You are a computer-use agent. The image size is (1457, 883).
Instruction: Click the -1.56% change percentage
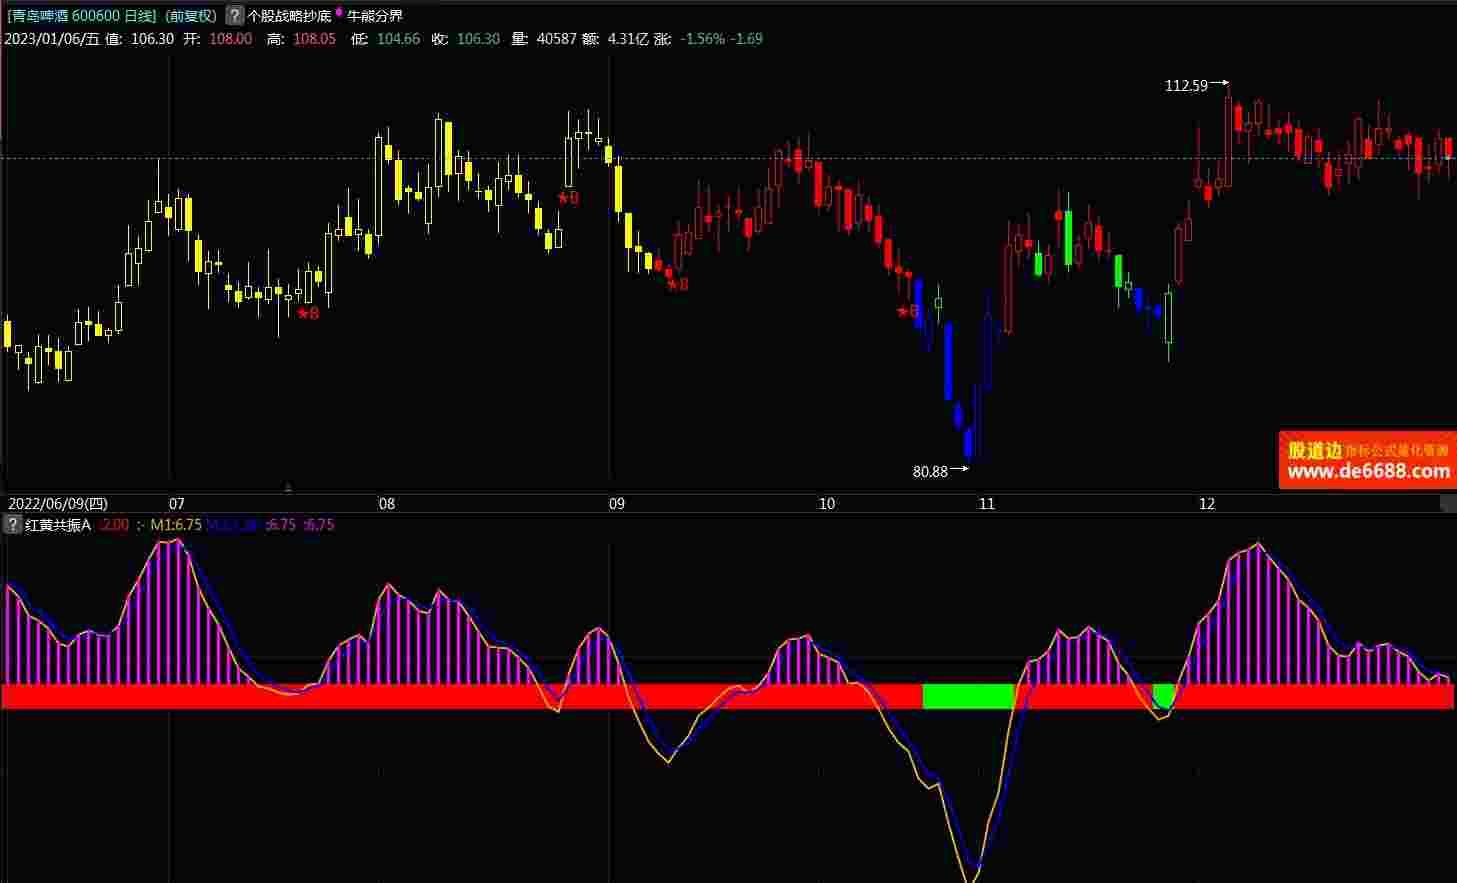pyautogui.click(x=703, y=39)
